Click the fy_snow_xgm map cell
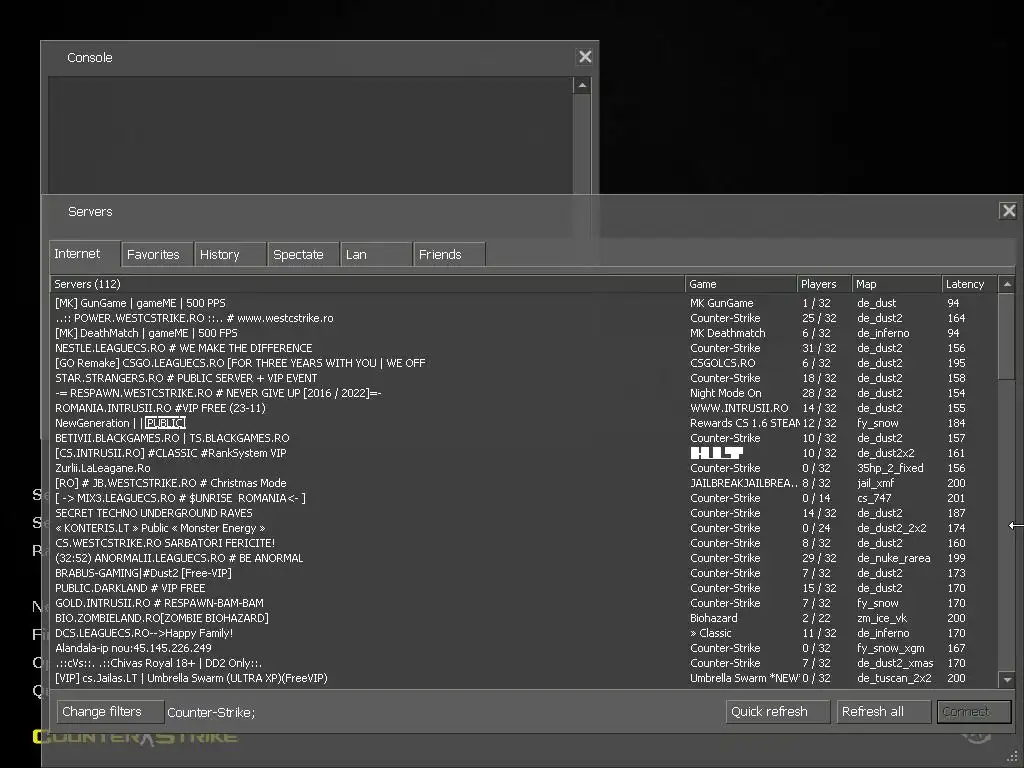Image resolution: width=1024 pixels, height=768 pixels. tap(891, 648)
